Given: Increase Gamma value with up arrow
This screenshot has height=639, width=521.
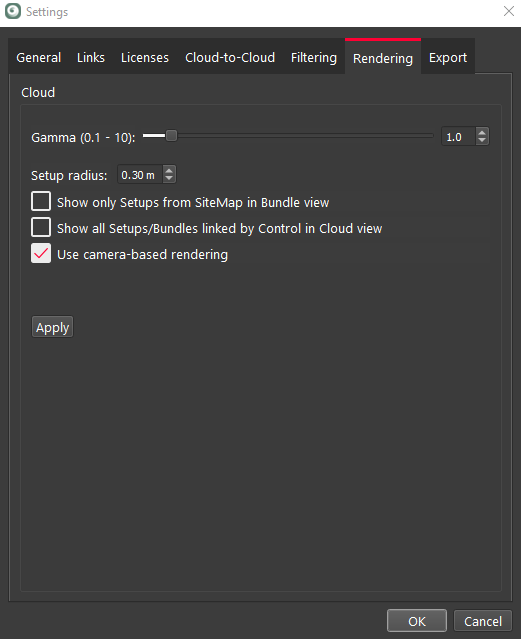Looking at the screenshot, I should click(x=482, y=132).
